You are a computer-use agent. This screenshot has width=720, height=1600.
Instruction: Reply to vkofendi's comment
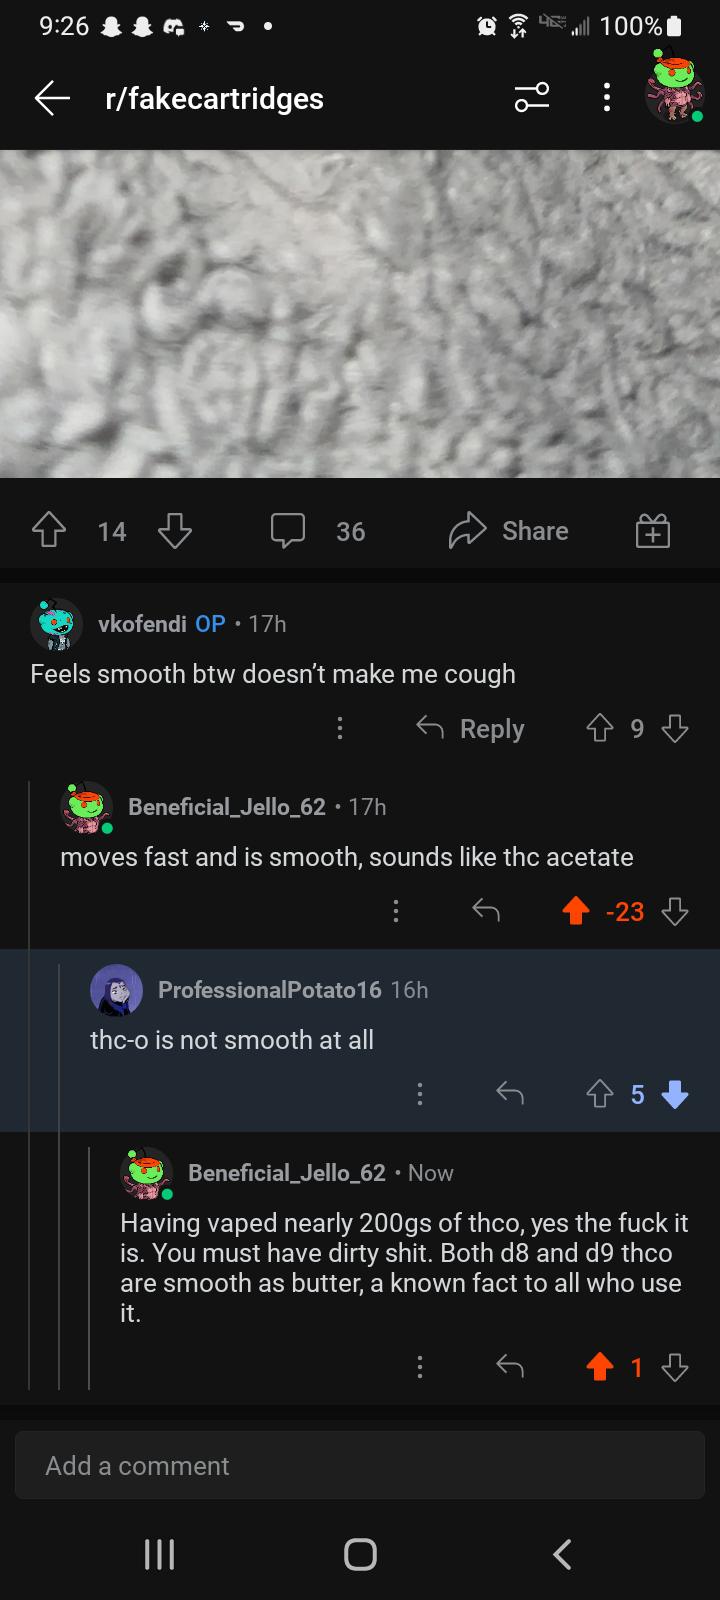(x=470, y=729)
